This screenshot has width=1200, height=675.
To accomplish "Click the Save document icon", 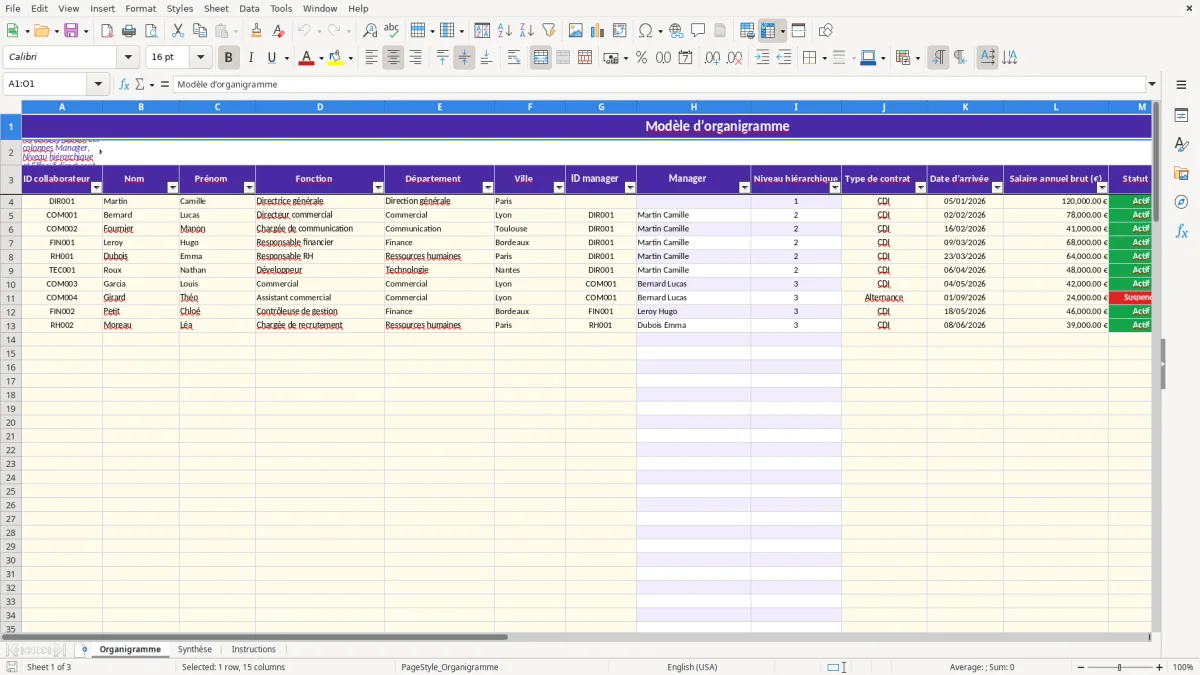I will 71,31.
